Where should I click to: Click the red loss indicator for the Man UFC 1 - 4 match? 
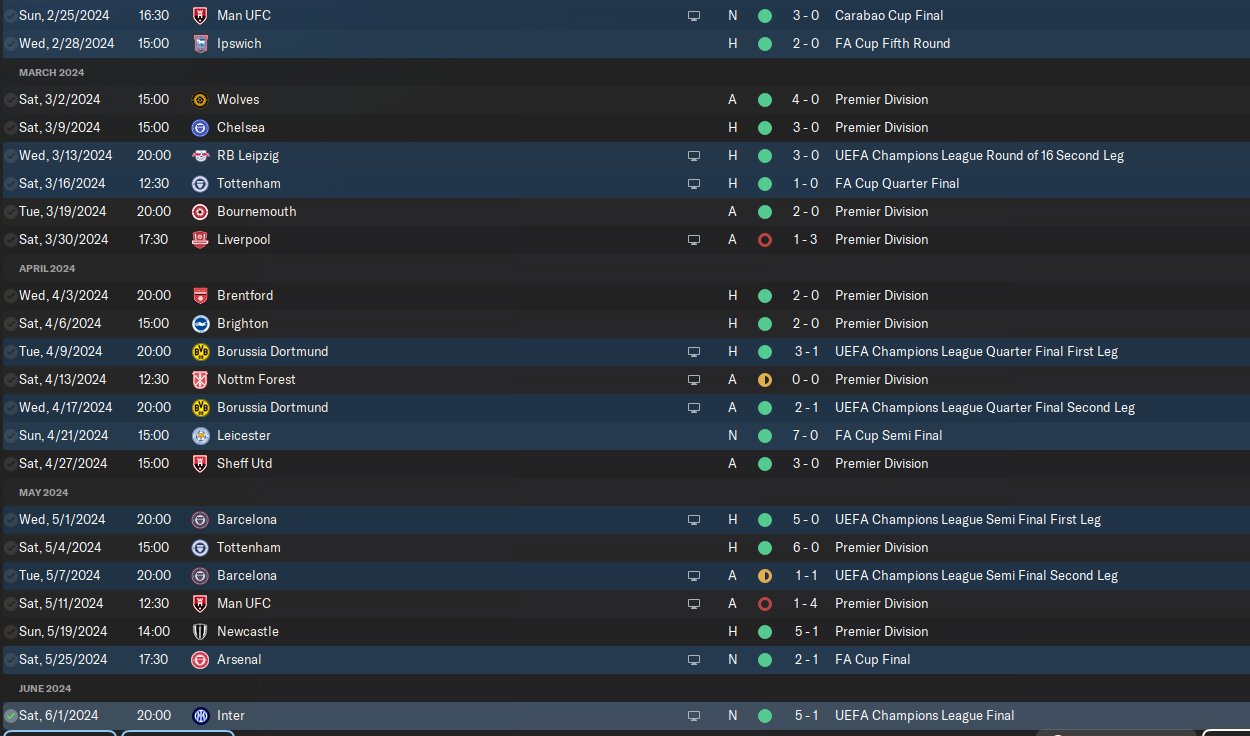pos(765,604)
